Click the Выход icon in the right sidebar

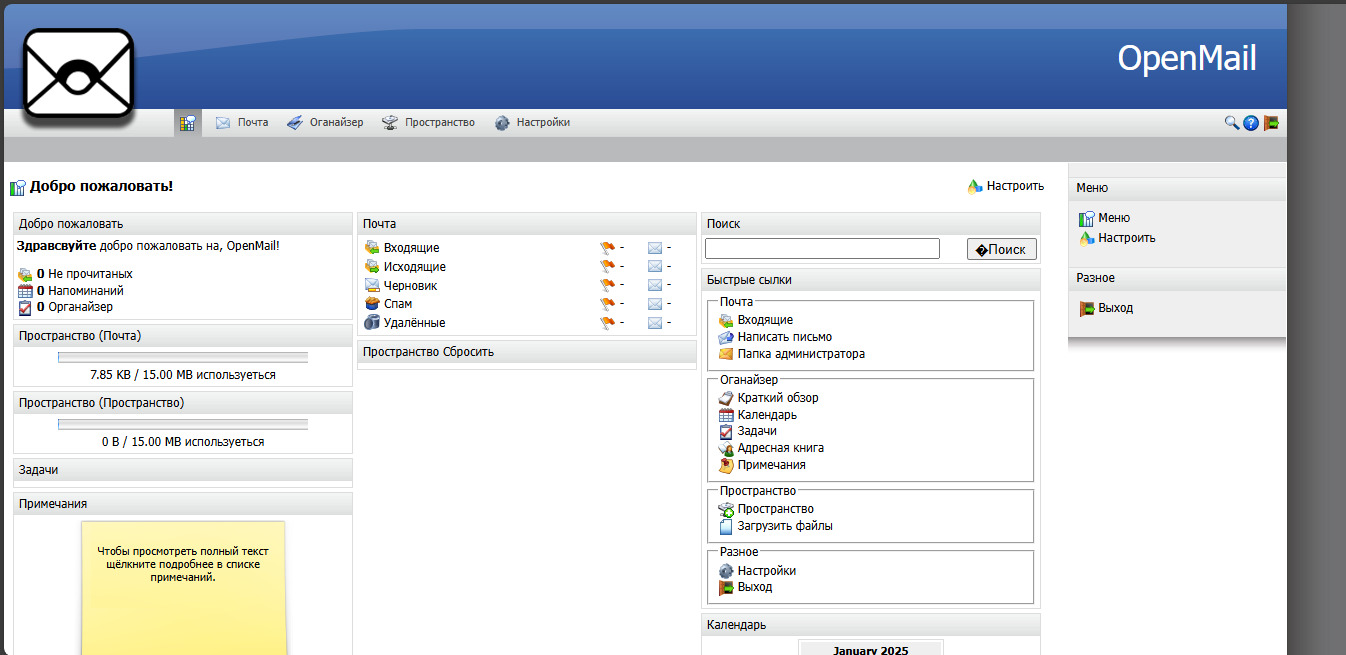coord(1087,309)
